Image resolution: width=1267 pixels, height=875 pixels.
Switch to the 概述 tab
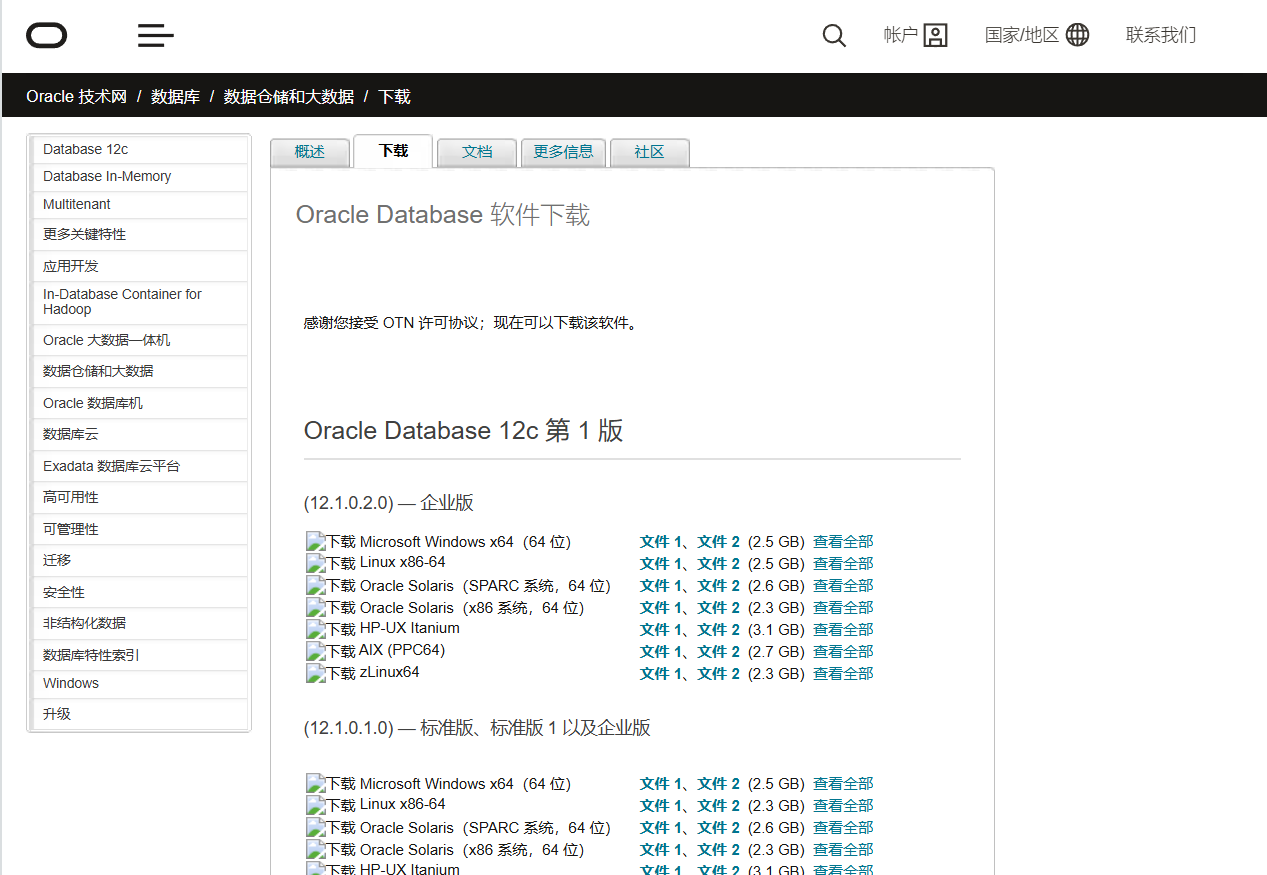pos(310,152)
